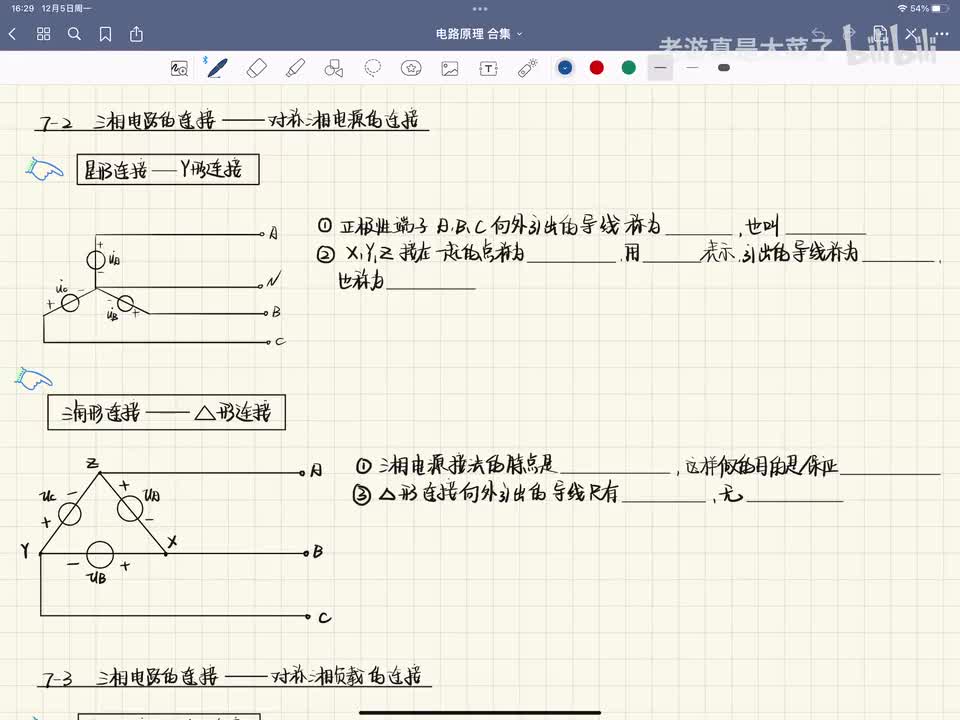Select the thin stroke thickness
Image resolution: width=960 pixels, height=720 pixels.
[x=692, y=67]
